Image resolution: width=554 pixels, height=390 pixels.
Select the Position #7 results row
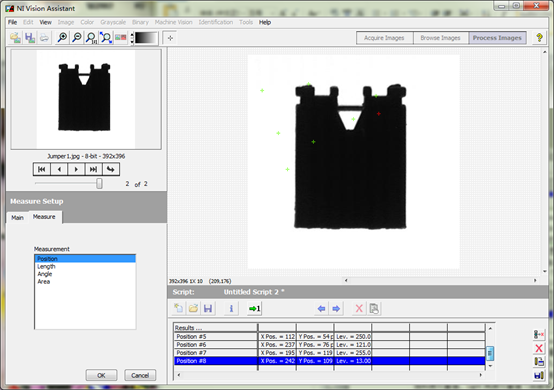tap(330, 353)
